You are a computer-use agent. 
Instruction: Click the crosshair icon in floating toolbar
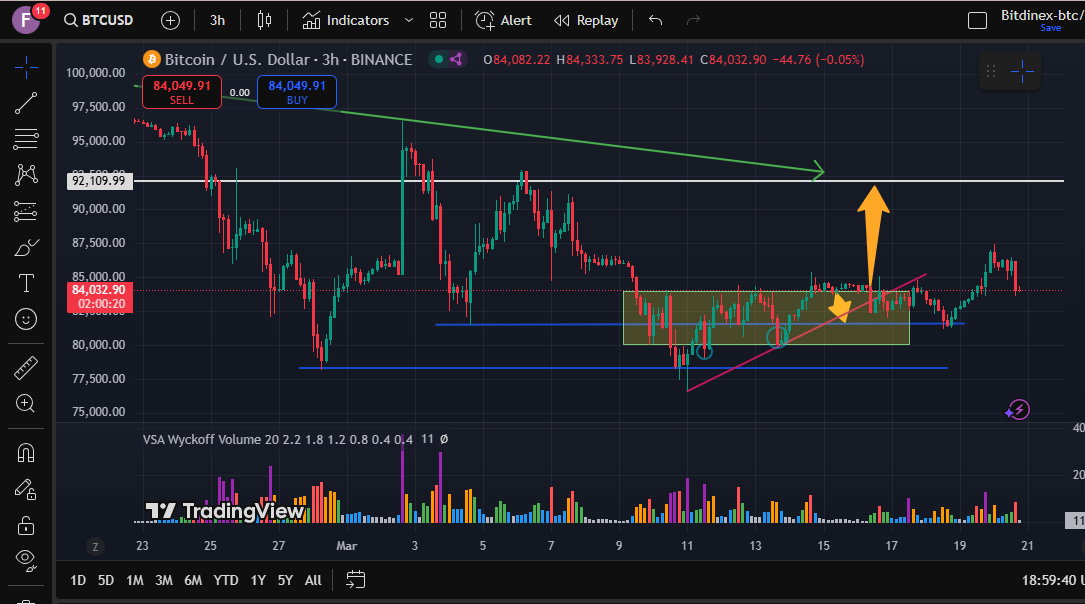coord(1022,71)
